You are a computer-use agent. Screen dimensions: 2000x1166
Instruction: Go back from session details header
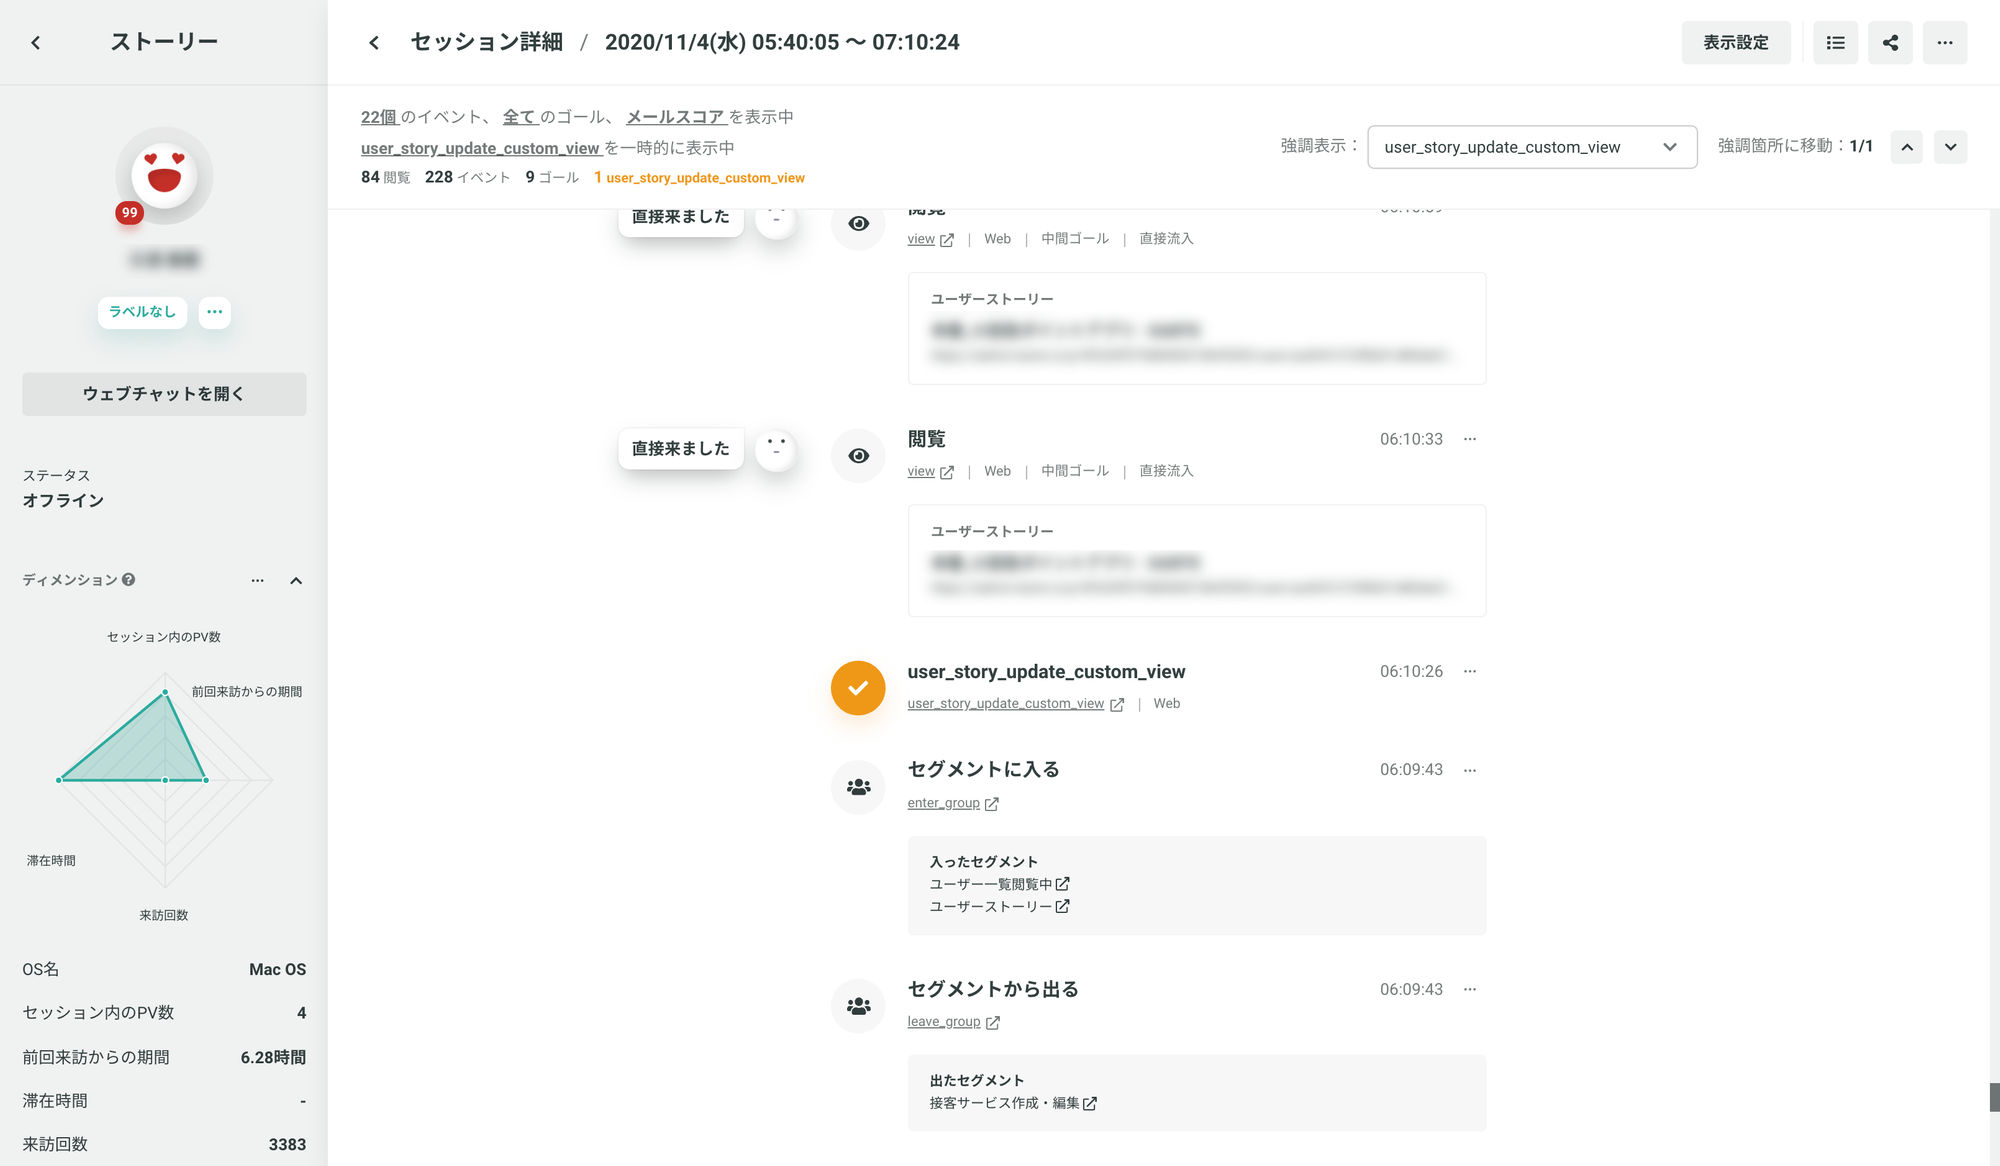(x=374, y=43)
